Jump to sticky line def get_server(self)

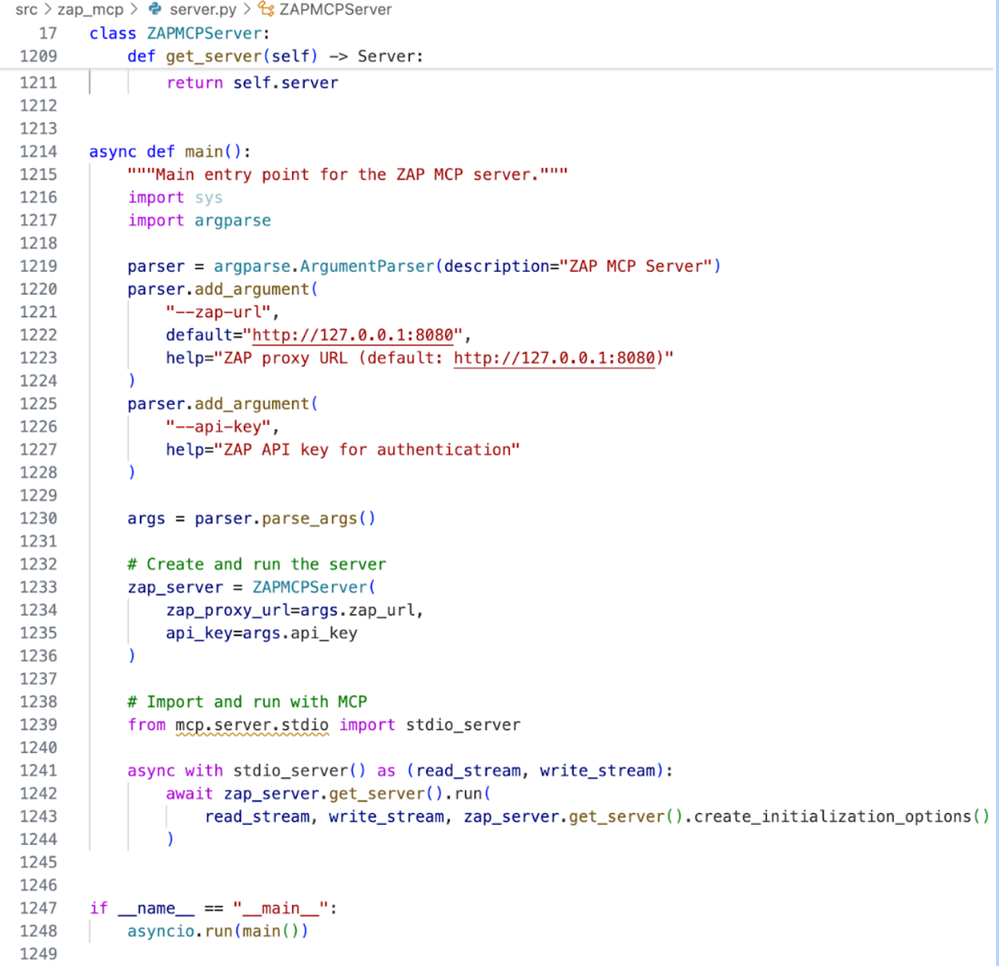point(275,56)
